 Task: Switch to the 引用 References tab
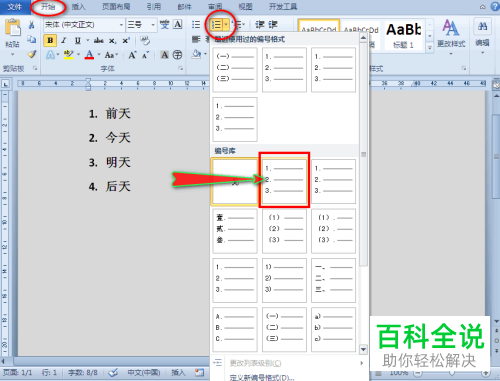[x=154, y=7]
